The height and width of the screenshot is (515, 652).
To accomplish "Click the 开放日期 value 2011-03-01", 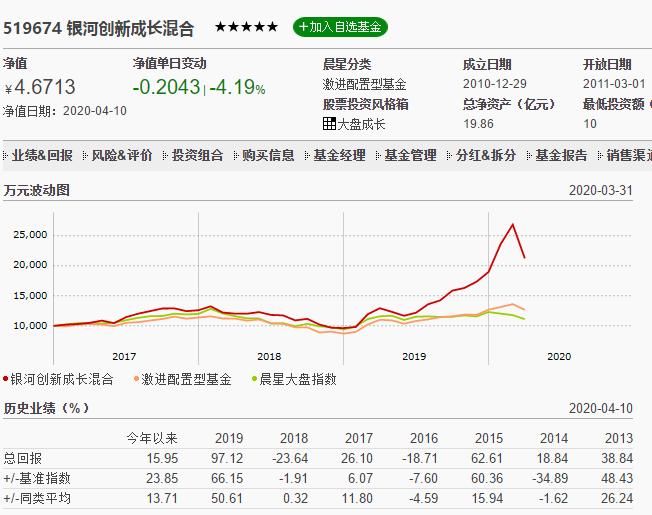I will 614,84.
